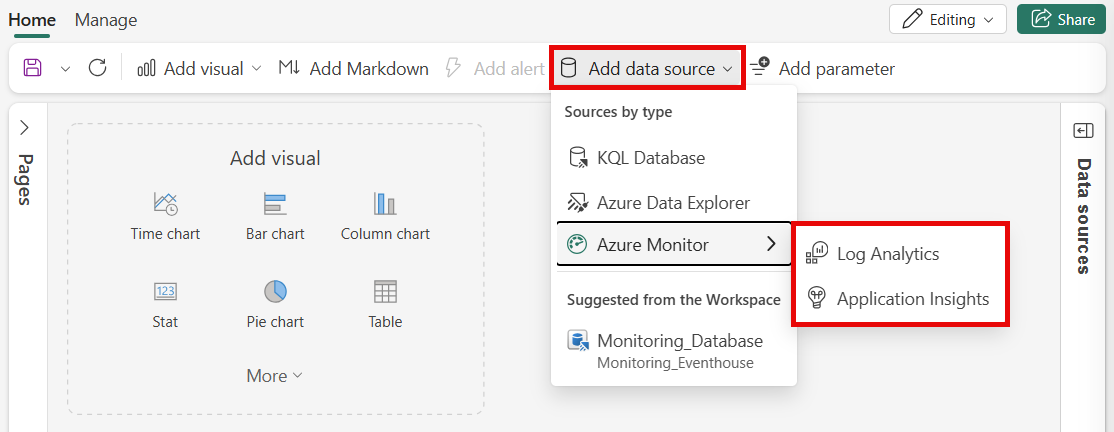Select the Time chart visual icon
Image resolution: width=1114 pixels, height=432 pixels.
pos(165,205)
